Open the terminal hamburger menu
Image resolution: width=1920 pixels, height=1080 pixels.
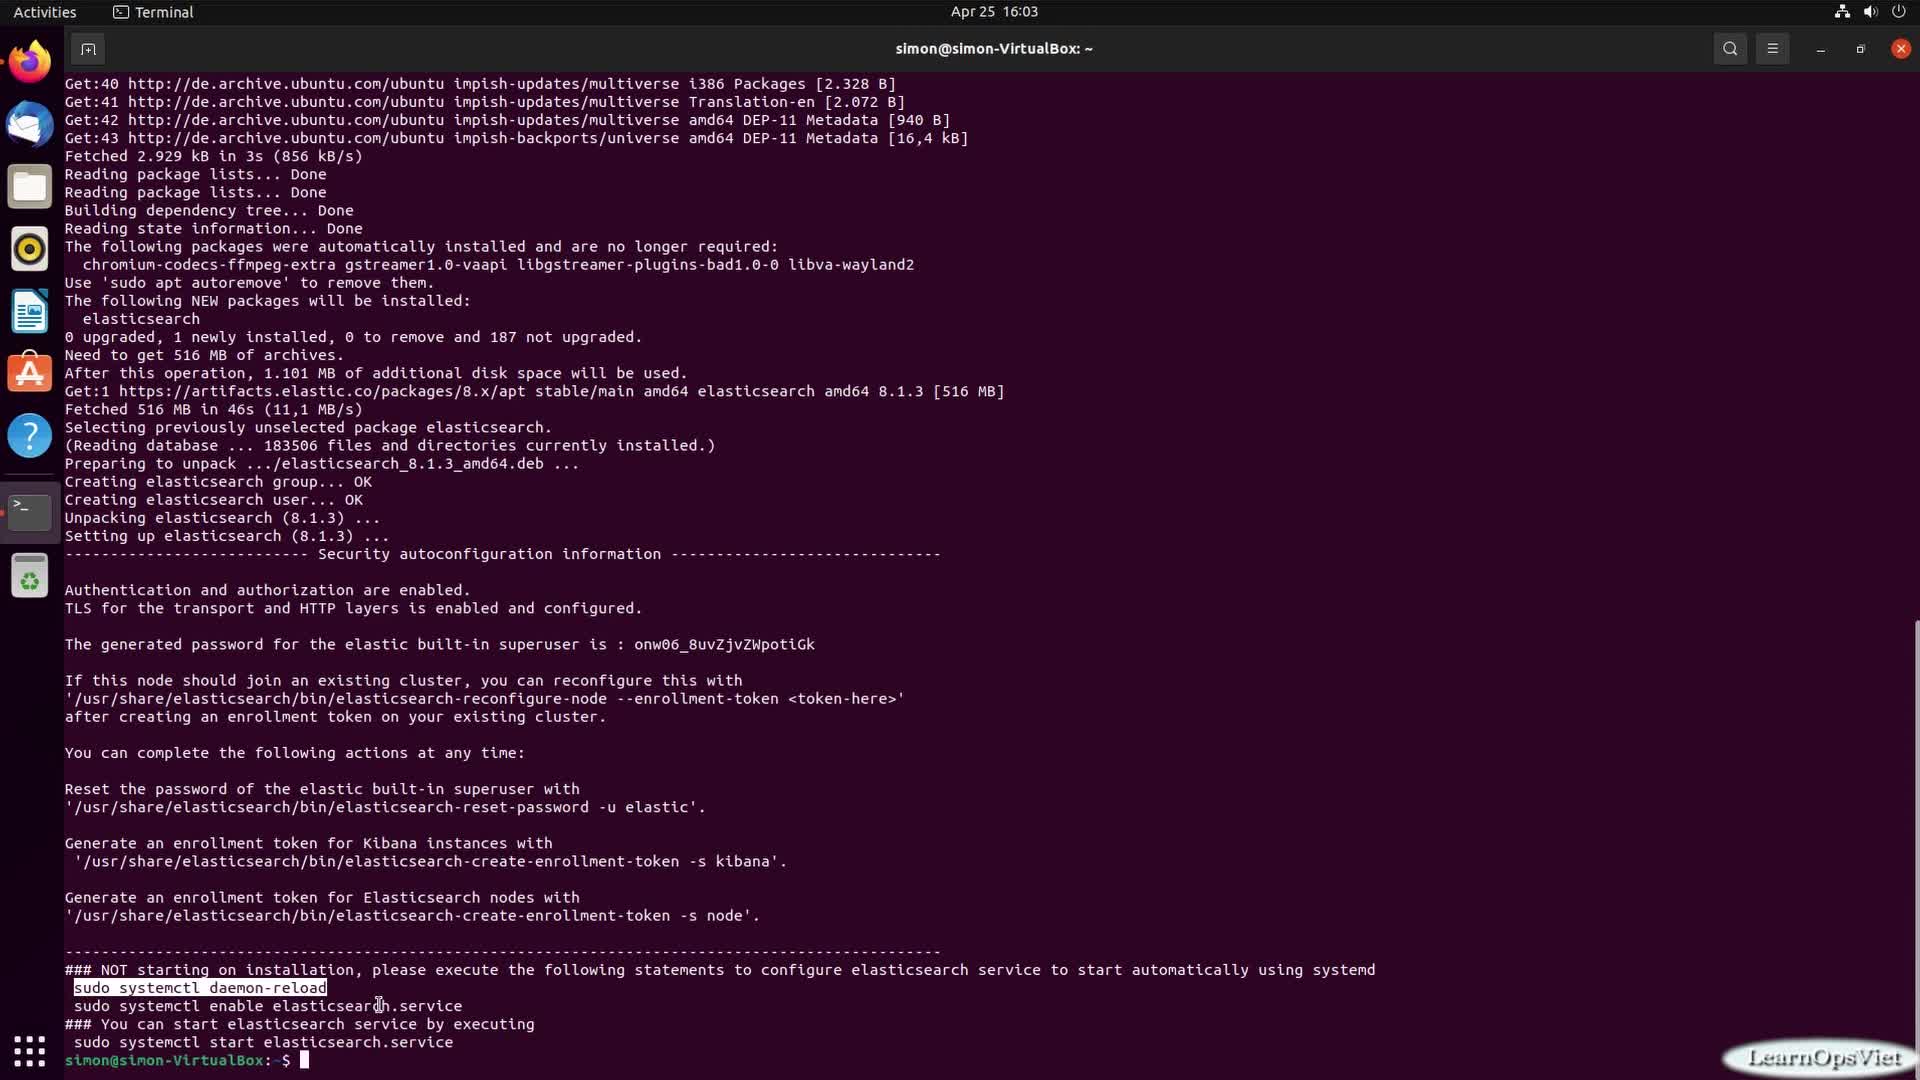coord(1772,49)
